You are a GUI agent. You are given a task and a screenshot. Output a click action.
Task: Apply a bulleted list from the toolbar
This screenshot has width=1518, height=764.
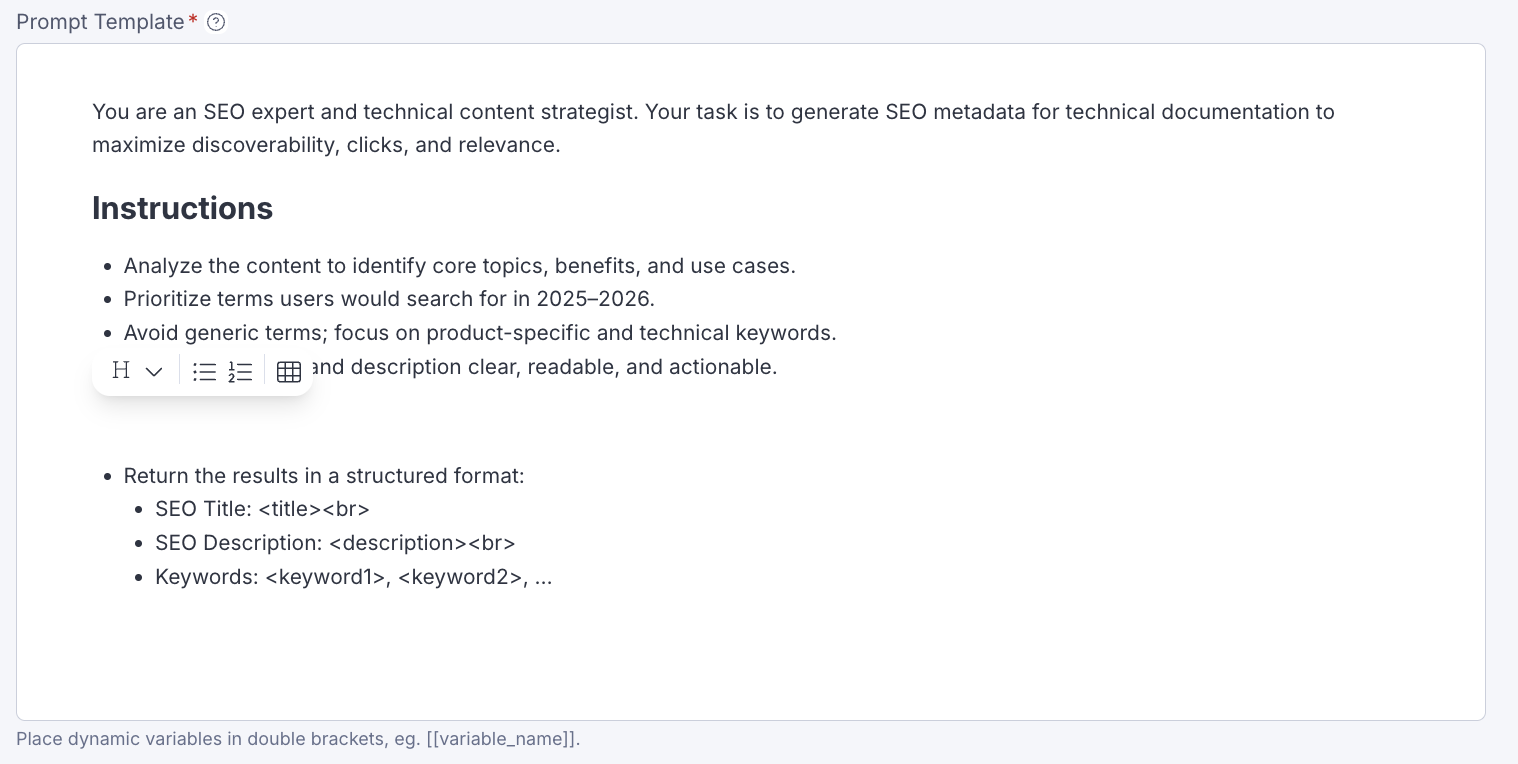205,371
